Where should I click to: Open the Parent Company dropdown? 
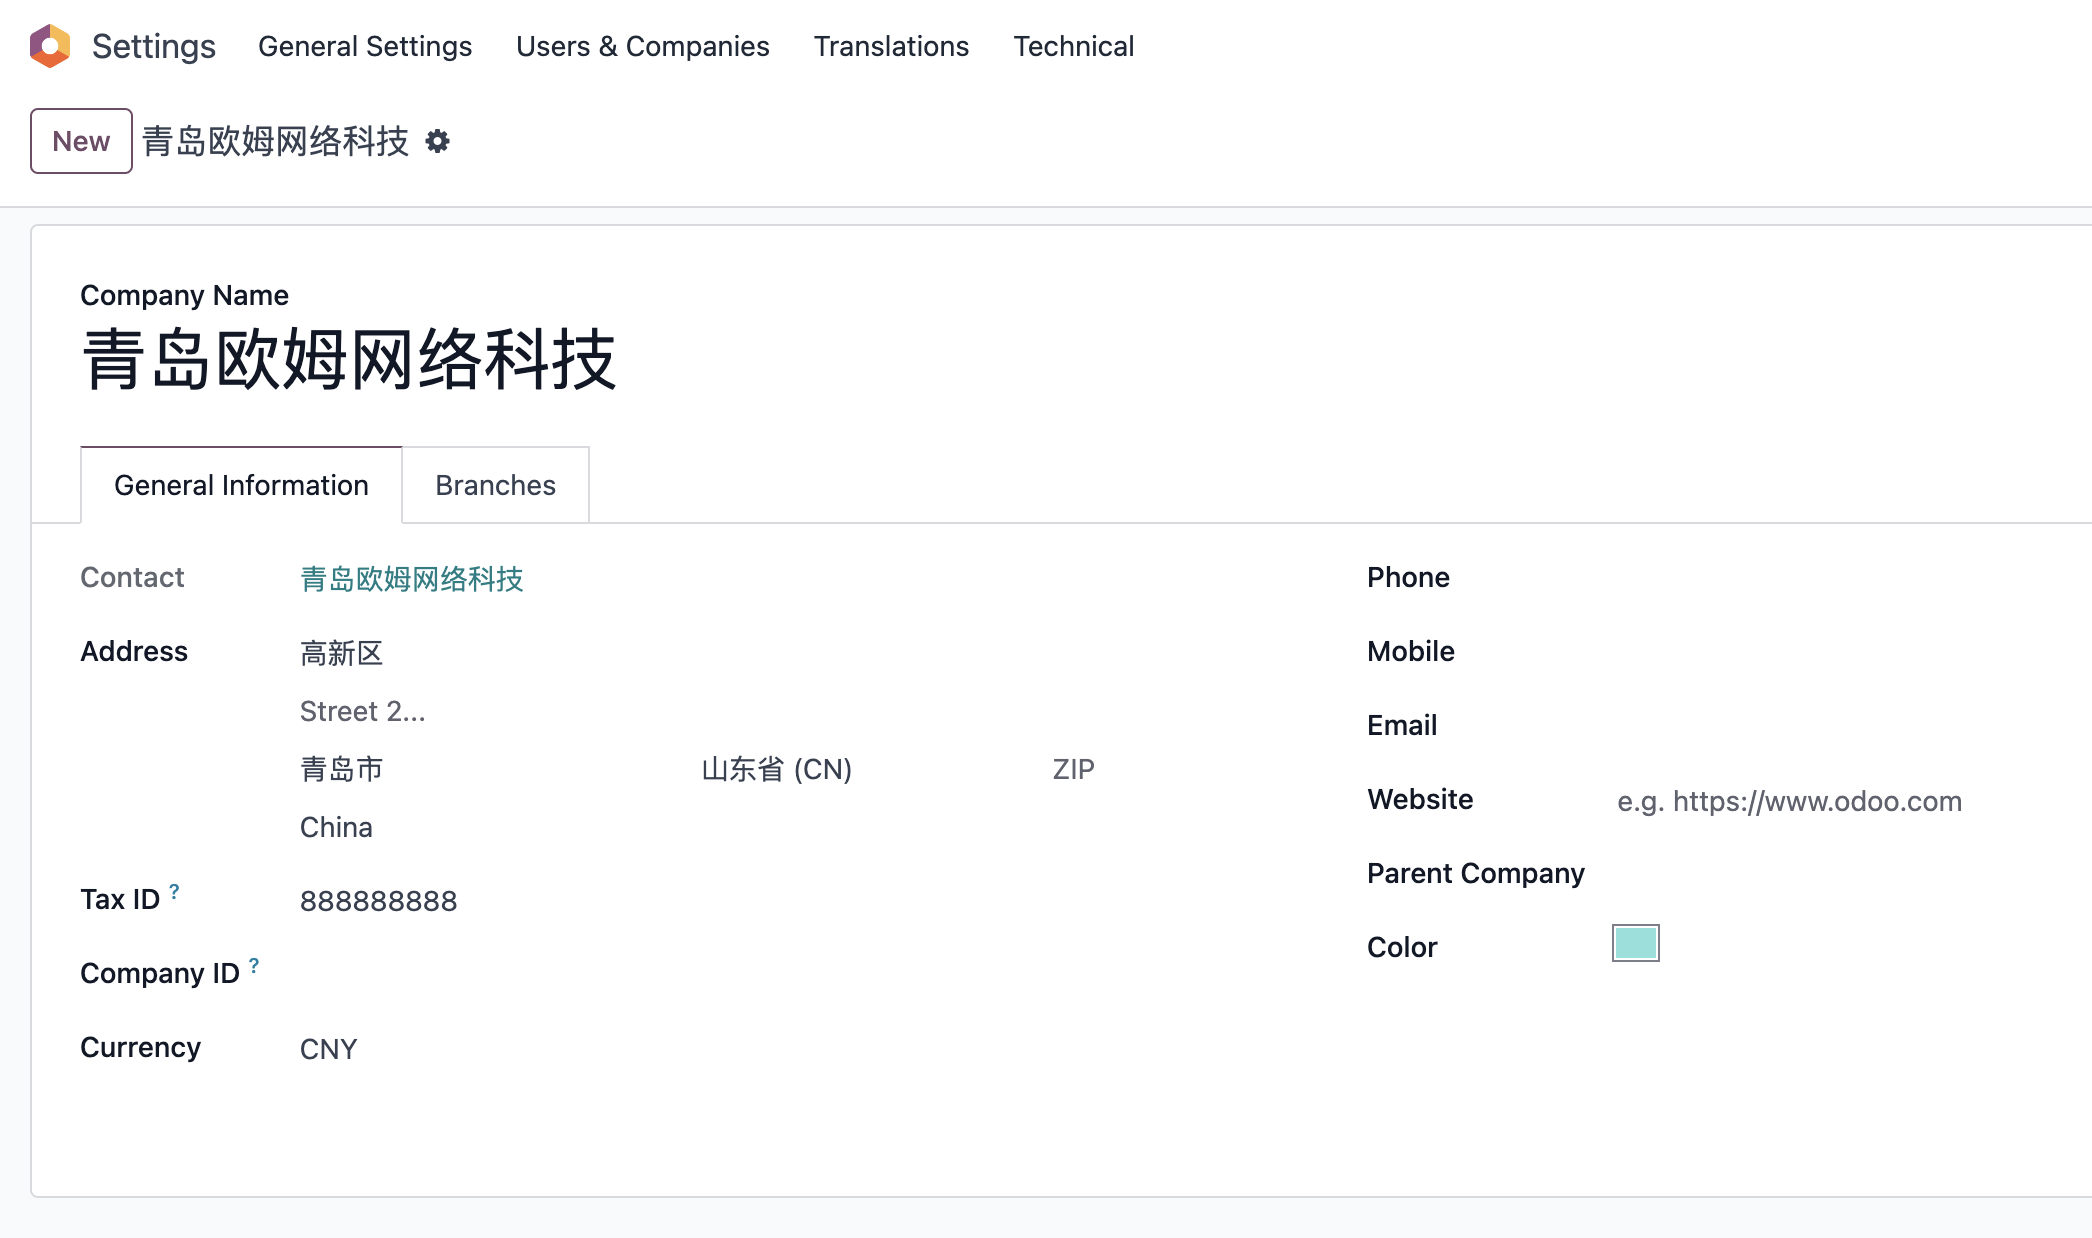click(1850, 873)
